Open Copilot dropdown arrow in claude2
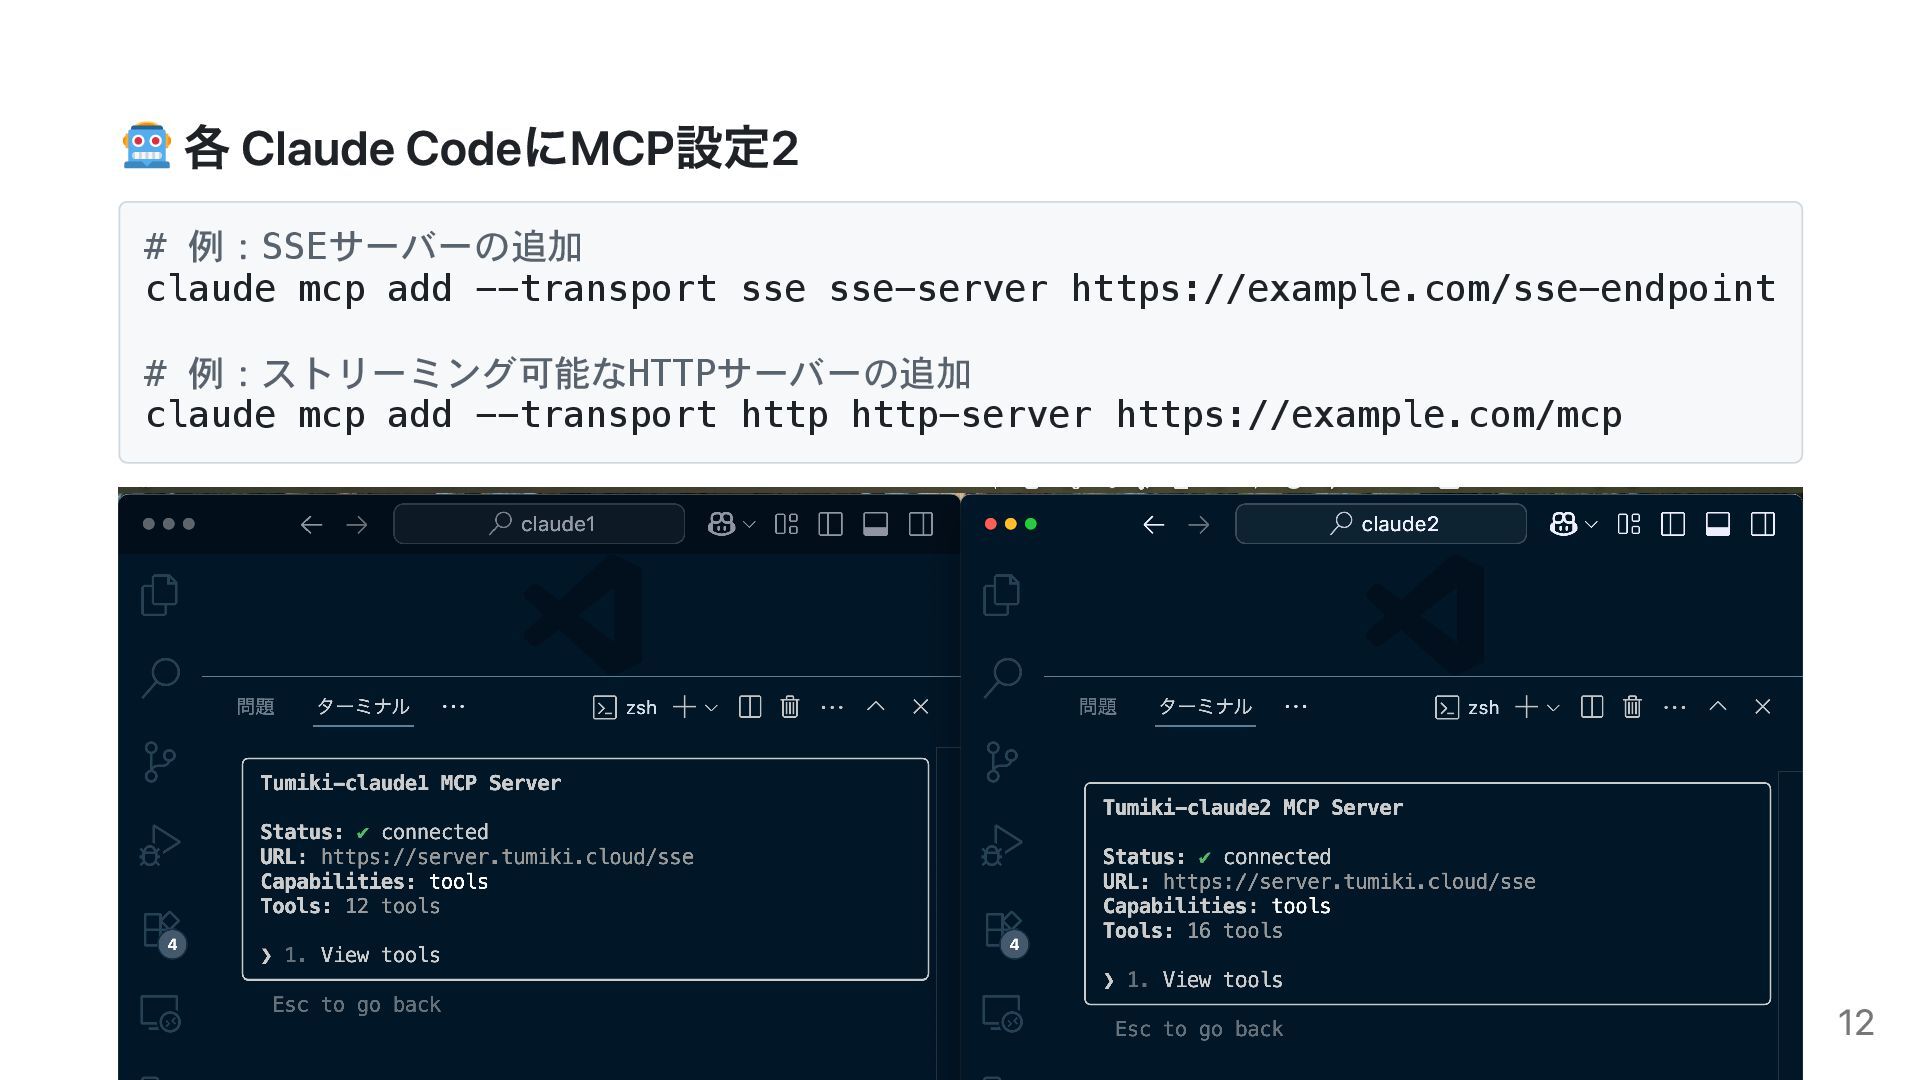Image resolution: width=1920 pixels, height=1080 pixels. pyautogui.click(x=1592, y=524)
